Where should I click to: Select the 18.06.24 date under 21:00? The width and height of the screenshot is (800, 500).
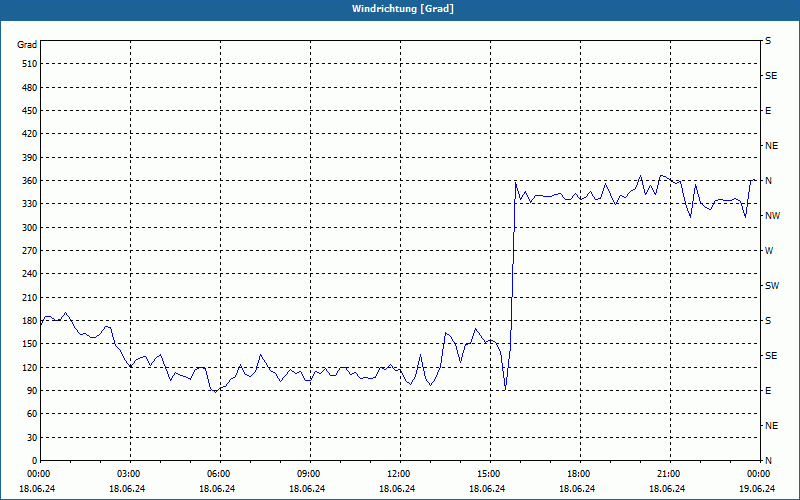click(x=667, y=488)
